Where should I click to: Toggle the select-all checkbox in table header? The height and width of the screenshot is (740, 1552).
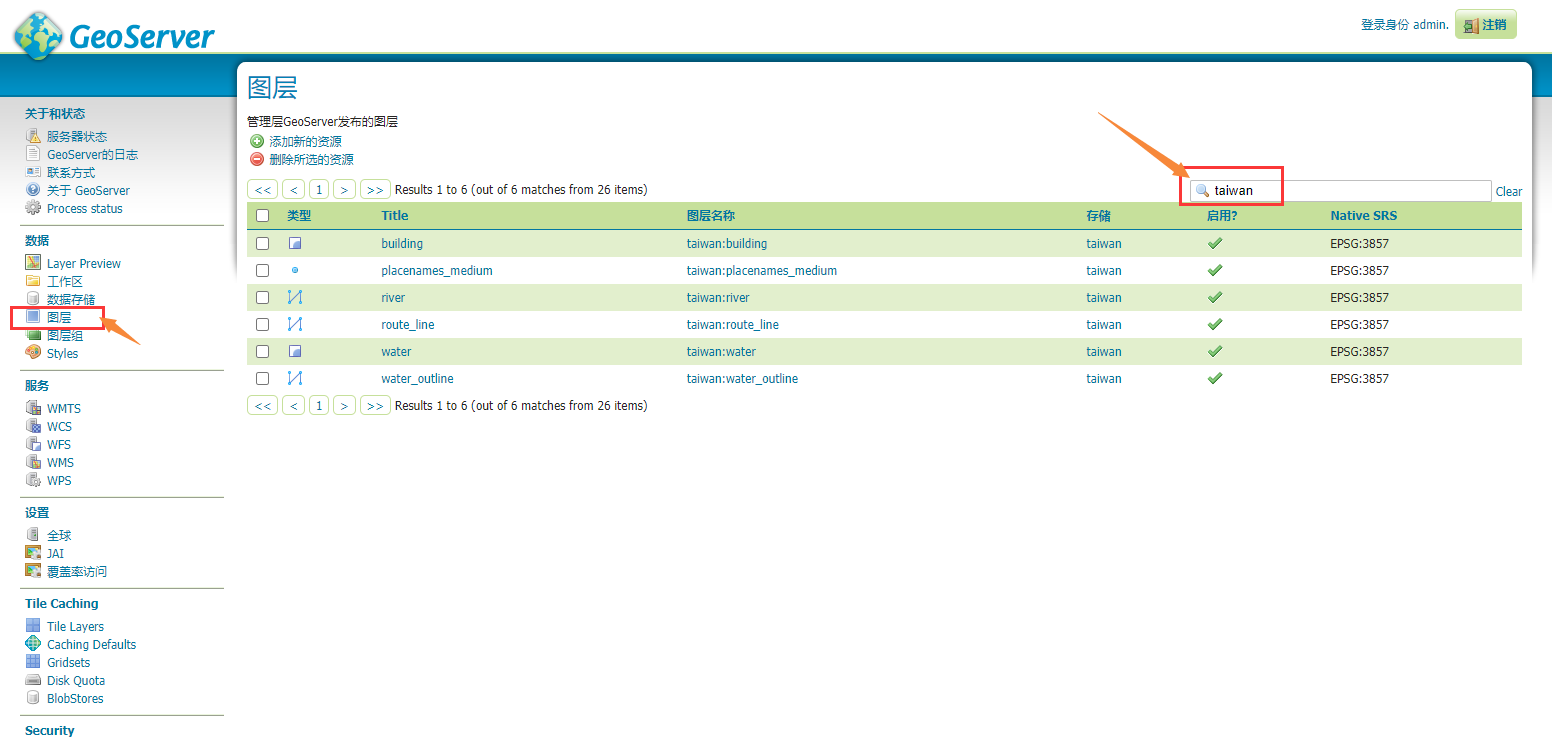[262, 215]
